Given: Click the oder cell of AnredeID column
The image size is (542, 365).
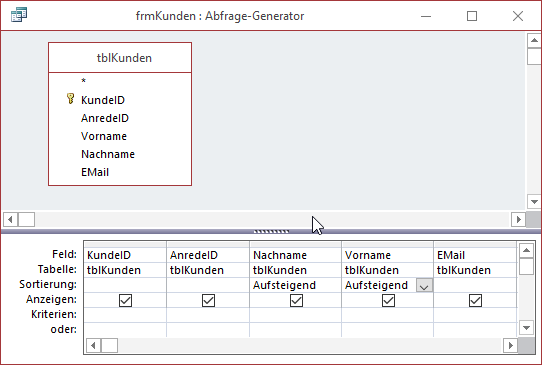Looking at the screenshot, I should click(208, 330).
